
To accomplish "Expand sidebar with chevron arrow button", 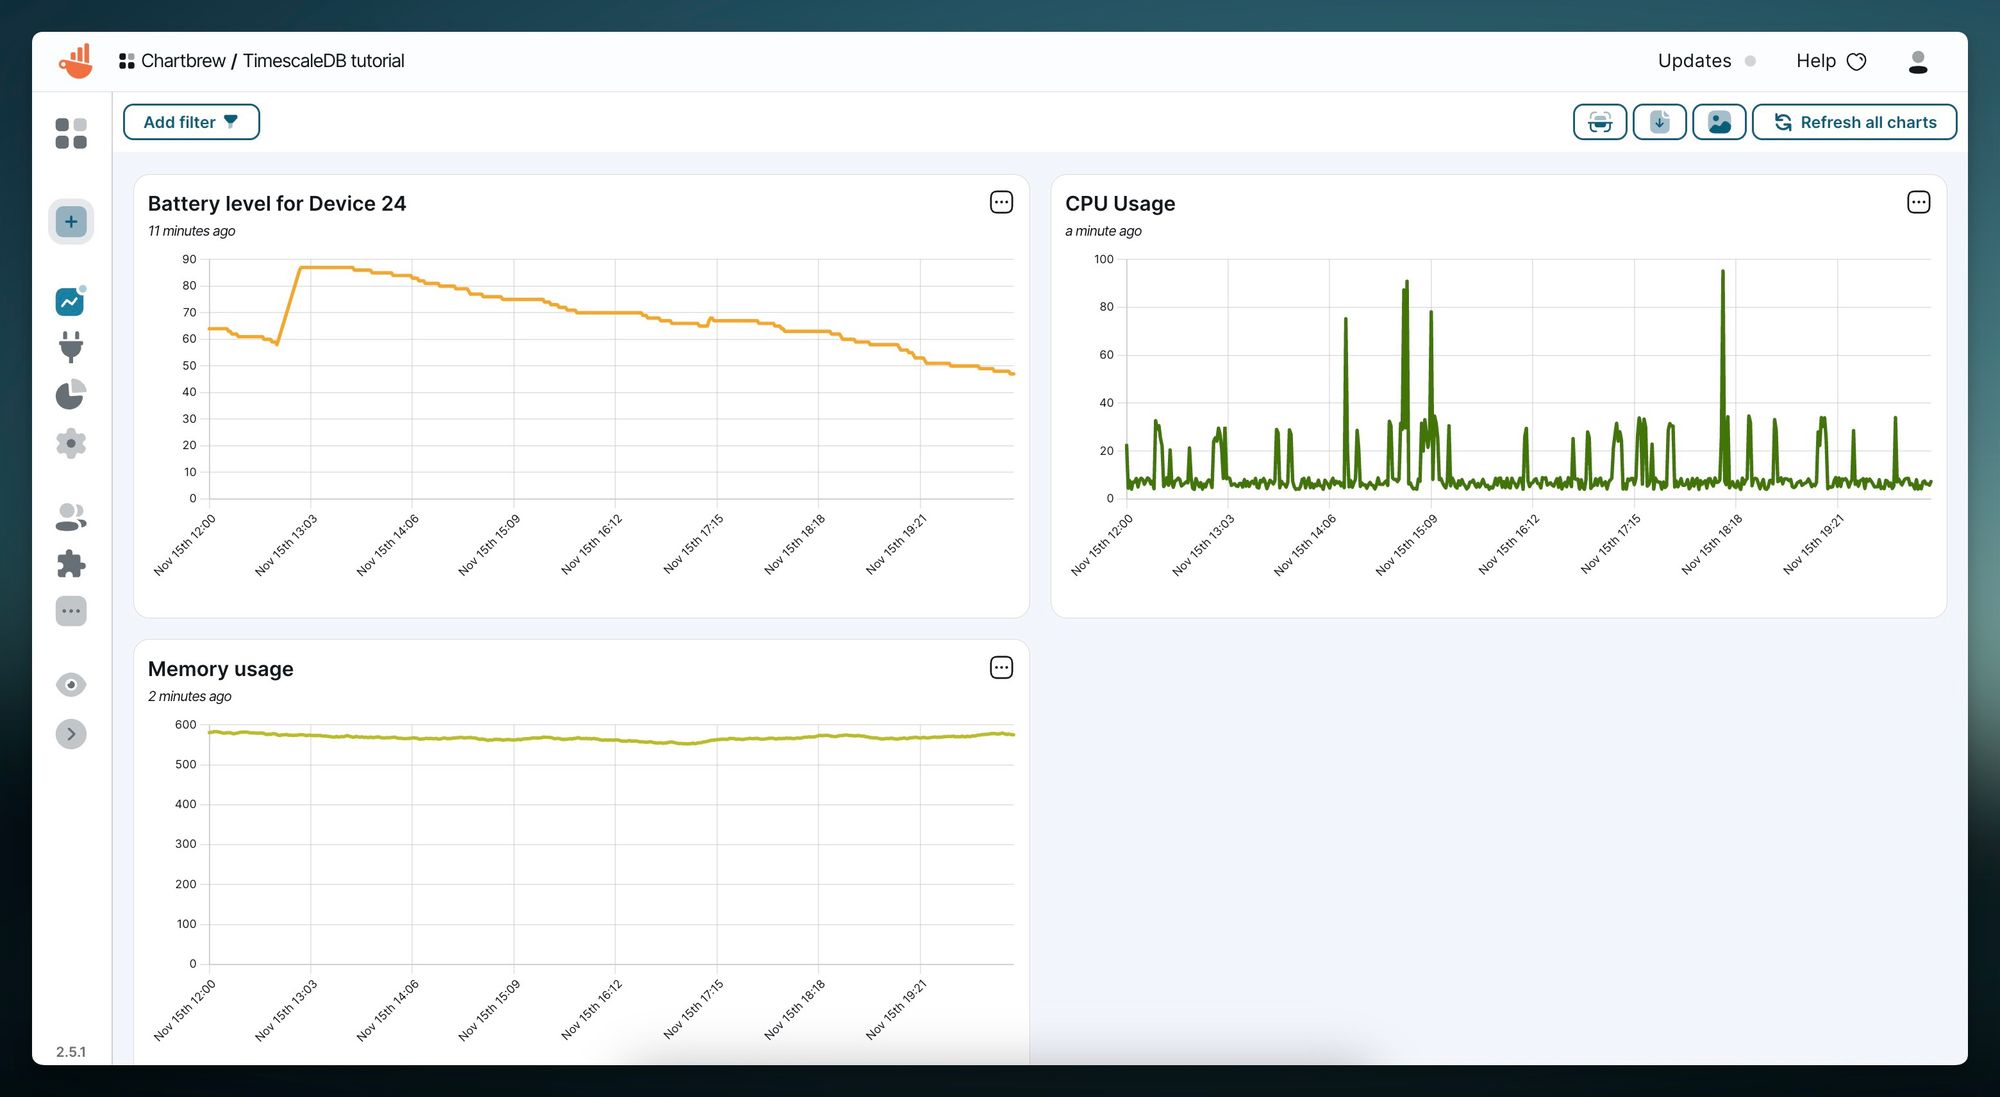I will coord(71,734).
